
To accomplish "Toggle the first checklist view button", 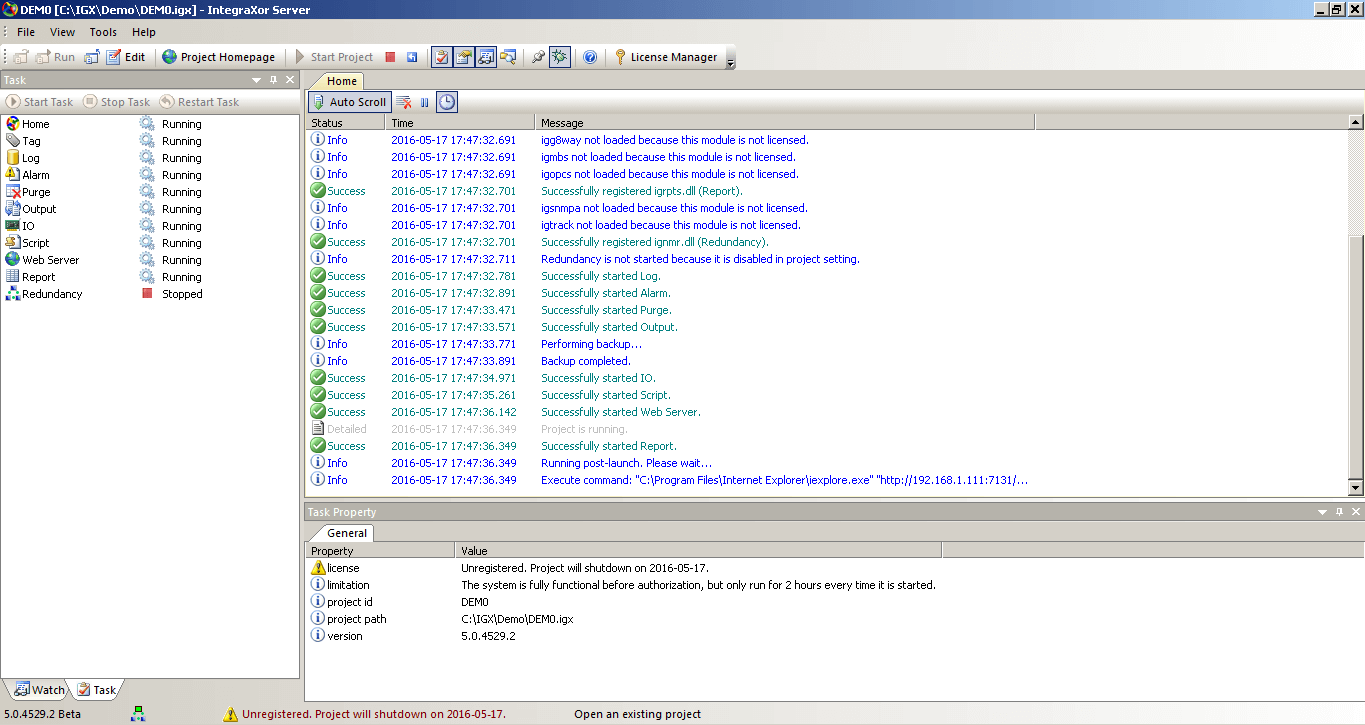I will (441, 57).
